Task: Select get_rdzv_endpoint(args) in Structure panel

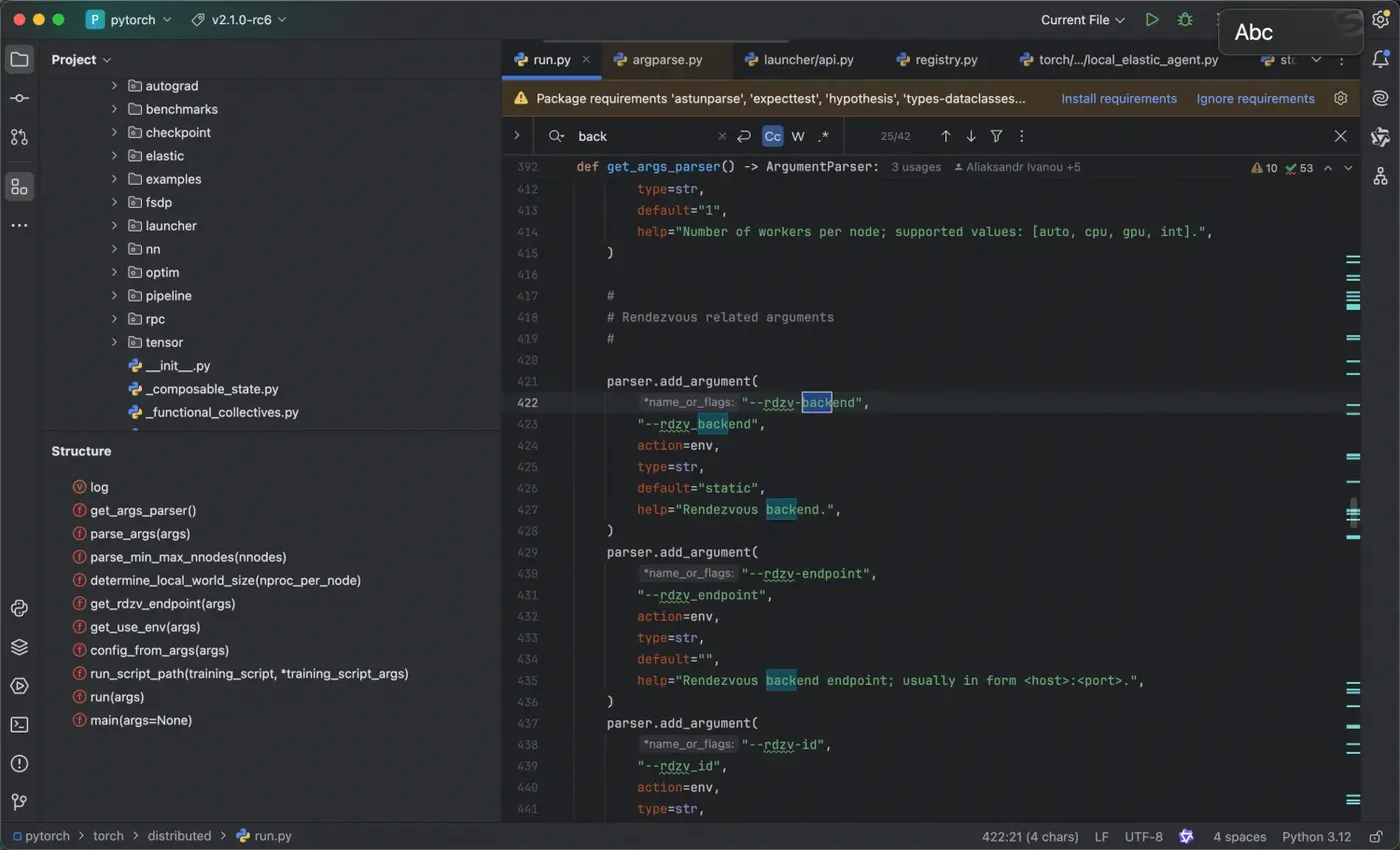Action: click(162, 603)
